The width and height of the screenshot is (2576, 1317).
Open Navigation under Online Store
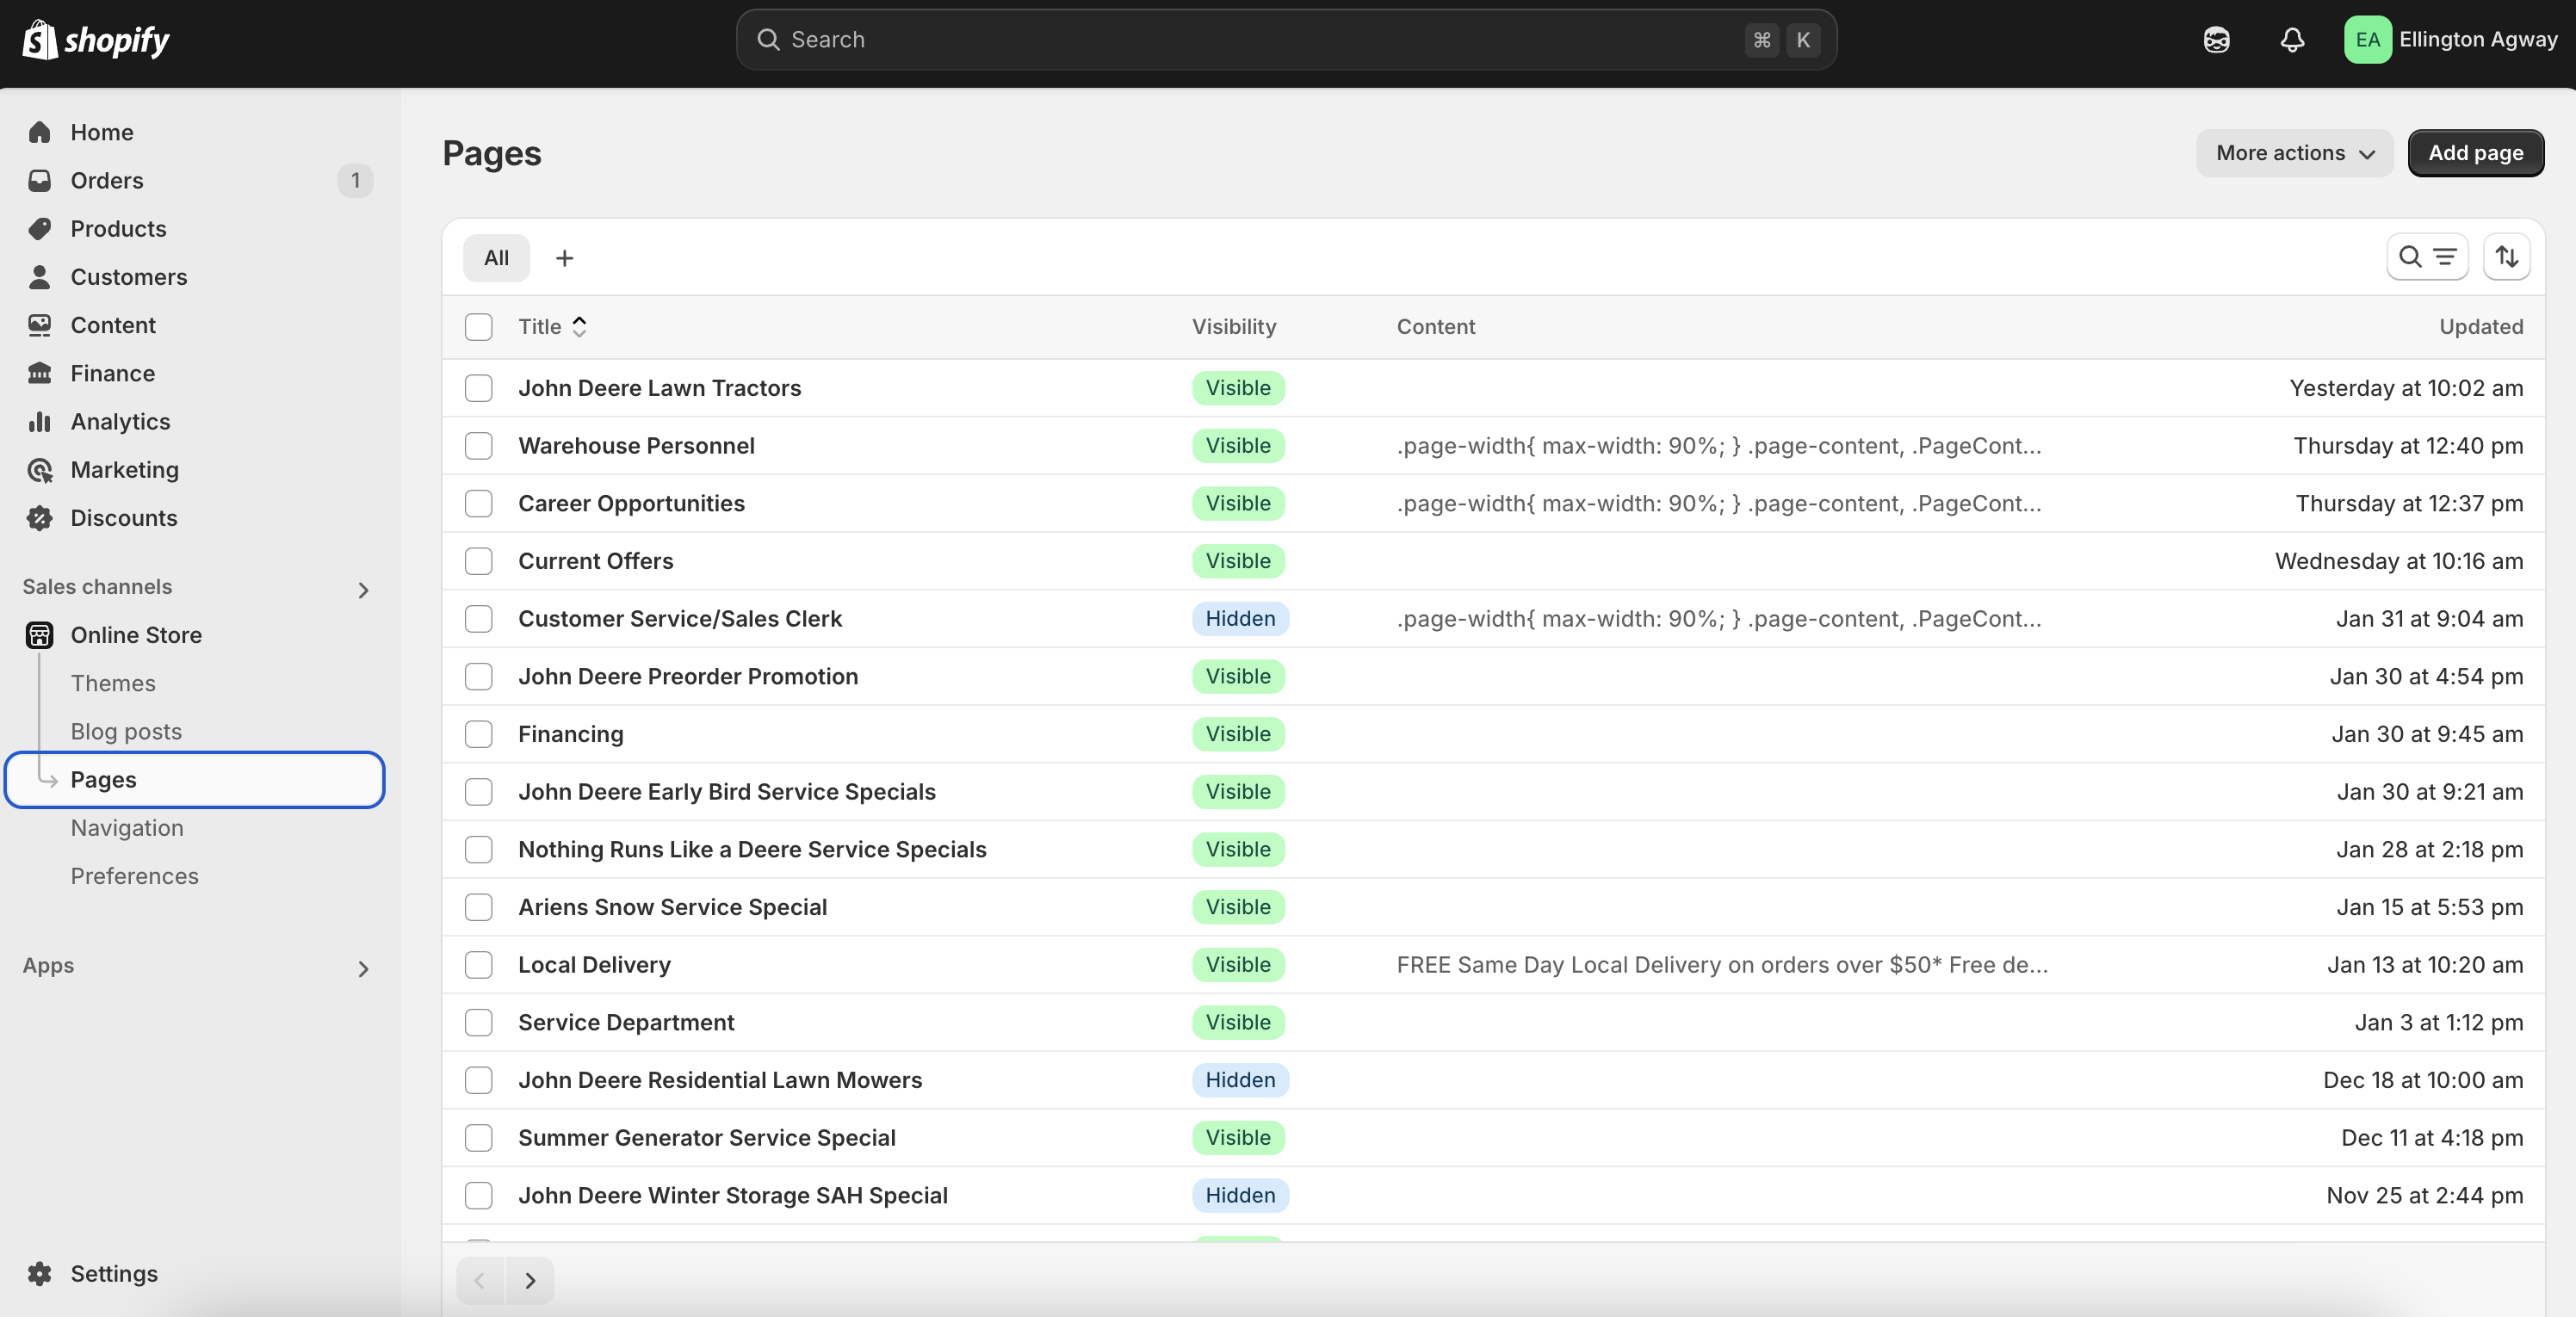tap(127, 828)
